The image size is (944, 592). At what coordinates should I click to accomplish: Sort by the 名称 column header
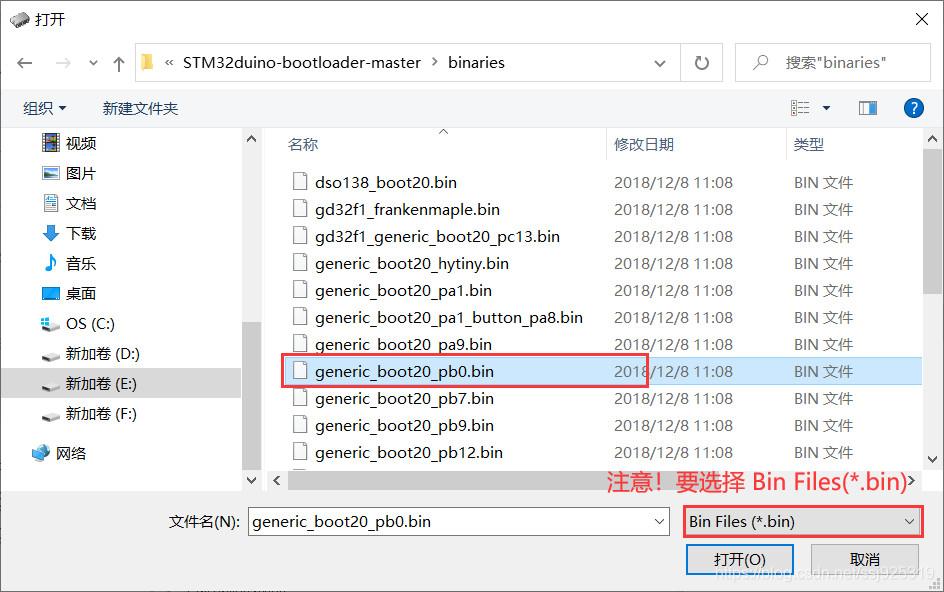click(303, 145)
